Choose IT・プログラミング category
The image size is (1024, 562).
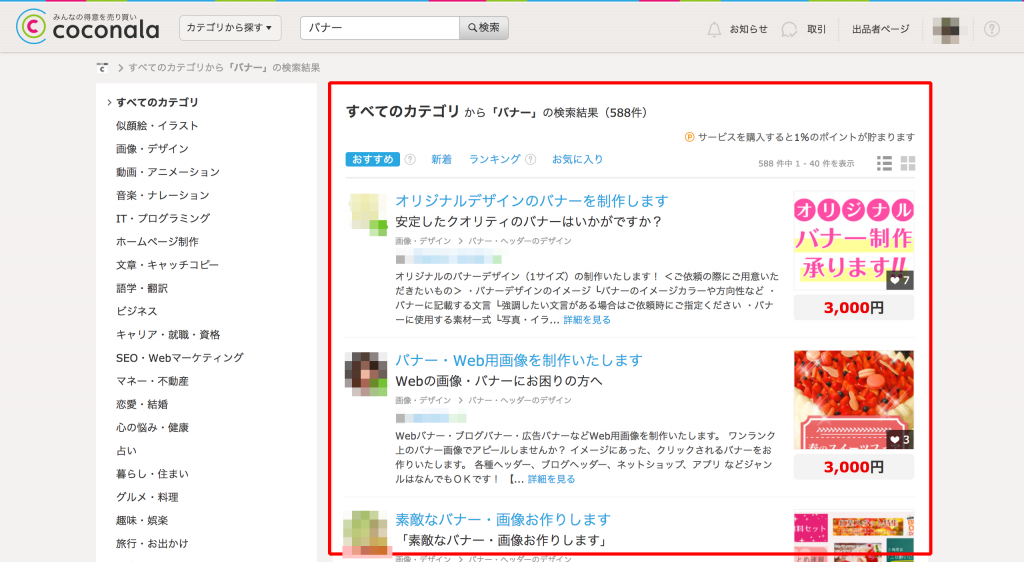point(163,219)
